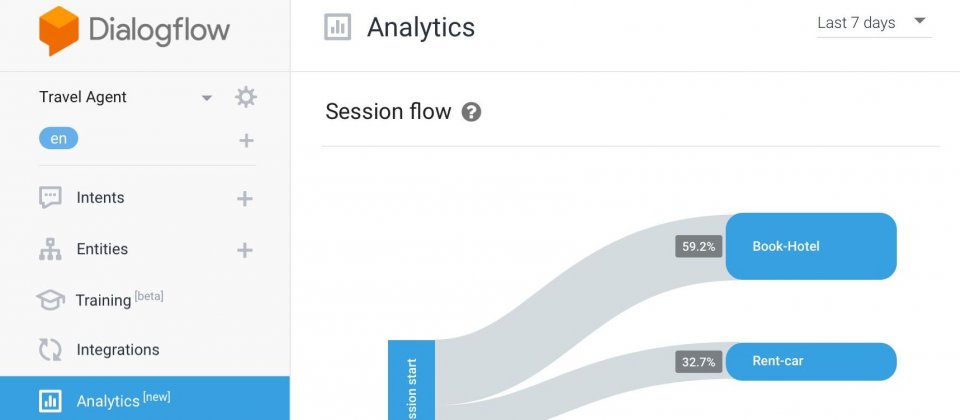Open the Last 7 days dropdown

point(874,23)
